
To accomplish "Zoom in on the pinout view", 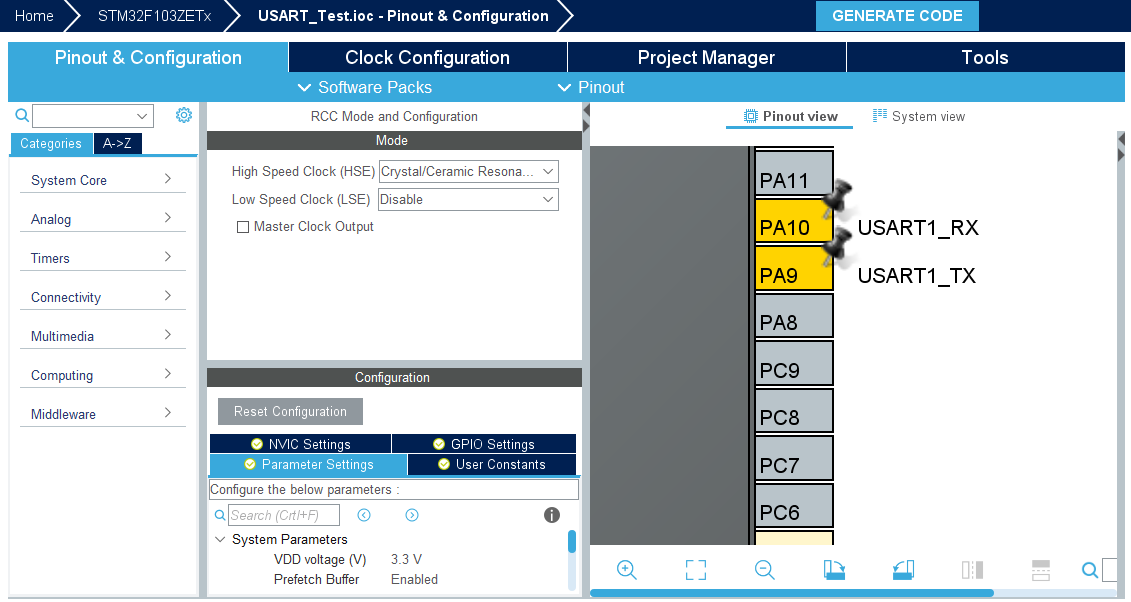I will [x=627, y=570].
